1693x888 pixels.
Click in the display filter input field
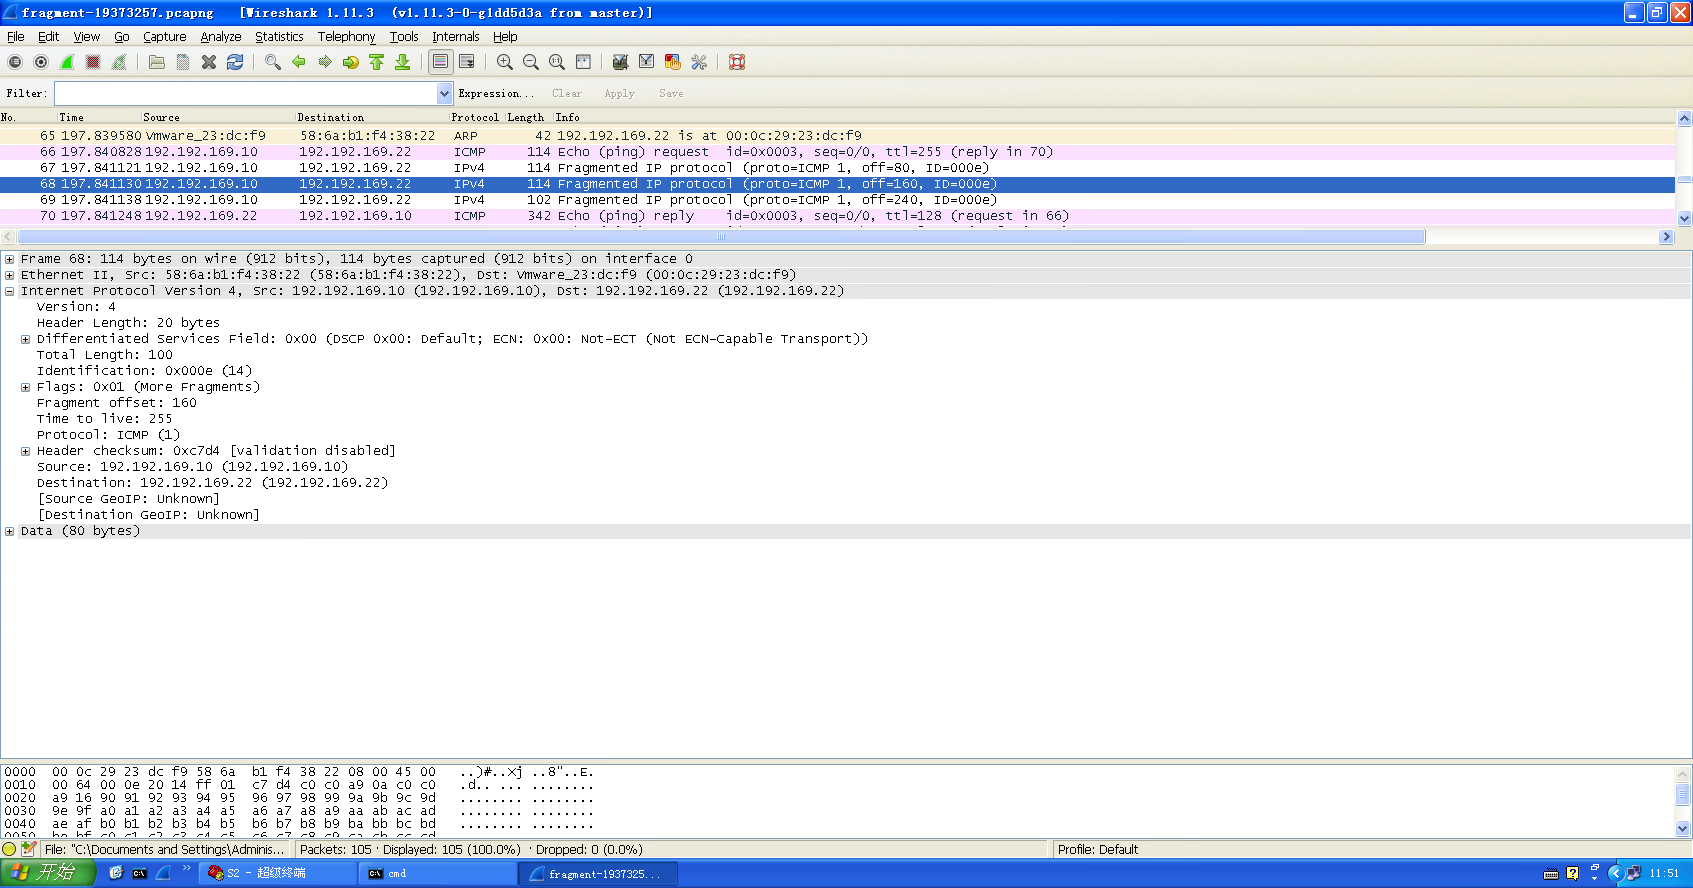(x=246, y=93)
